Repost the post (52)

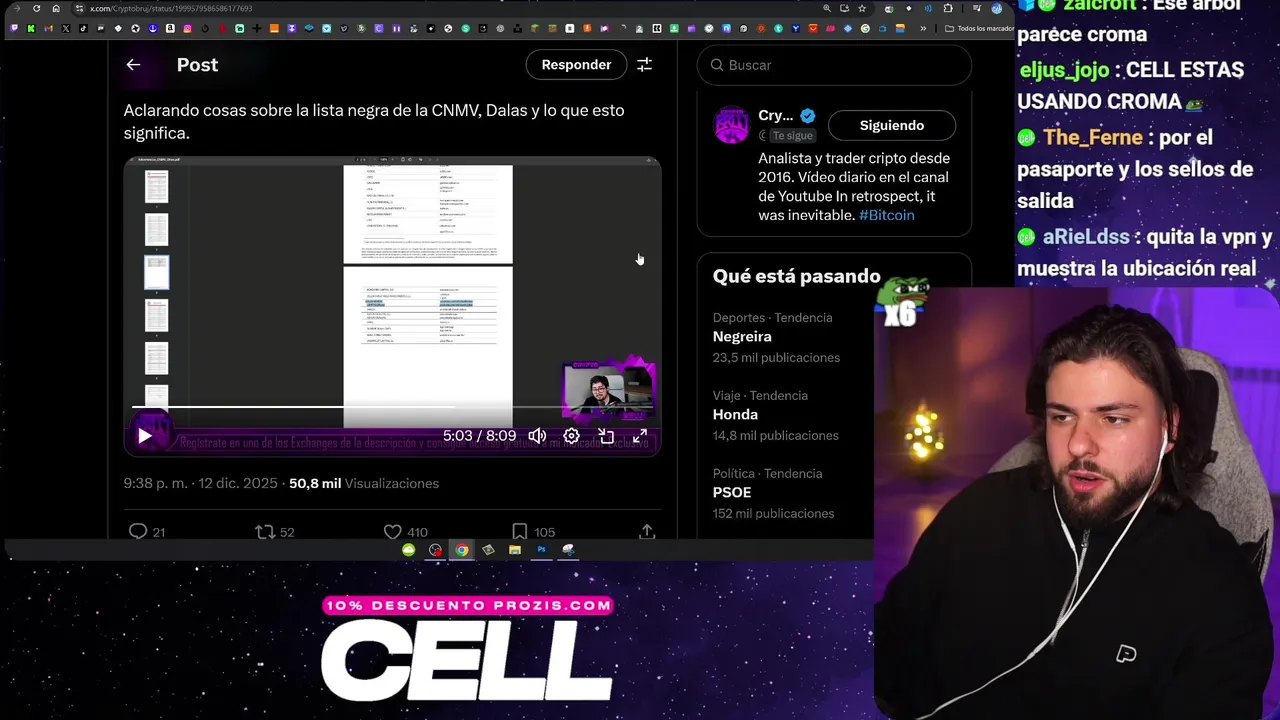click(x=274, y=531)
